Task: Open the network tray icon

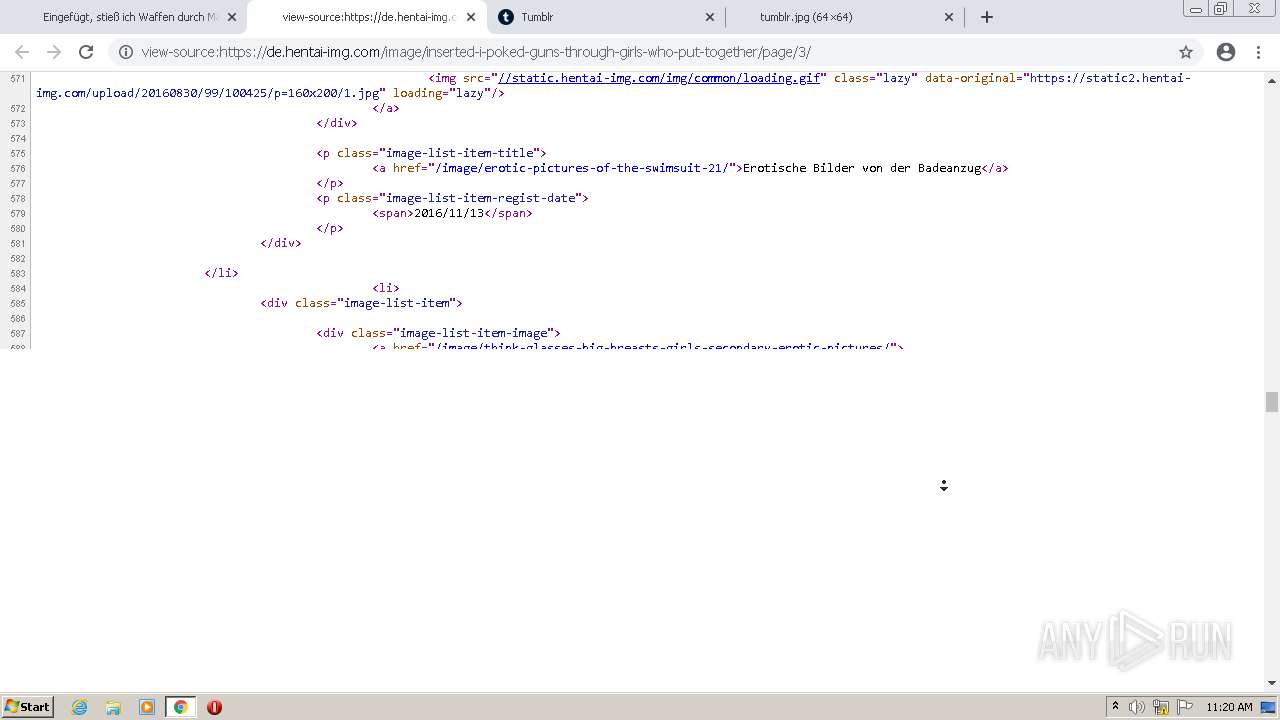Action: tap(1161, 707)
